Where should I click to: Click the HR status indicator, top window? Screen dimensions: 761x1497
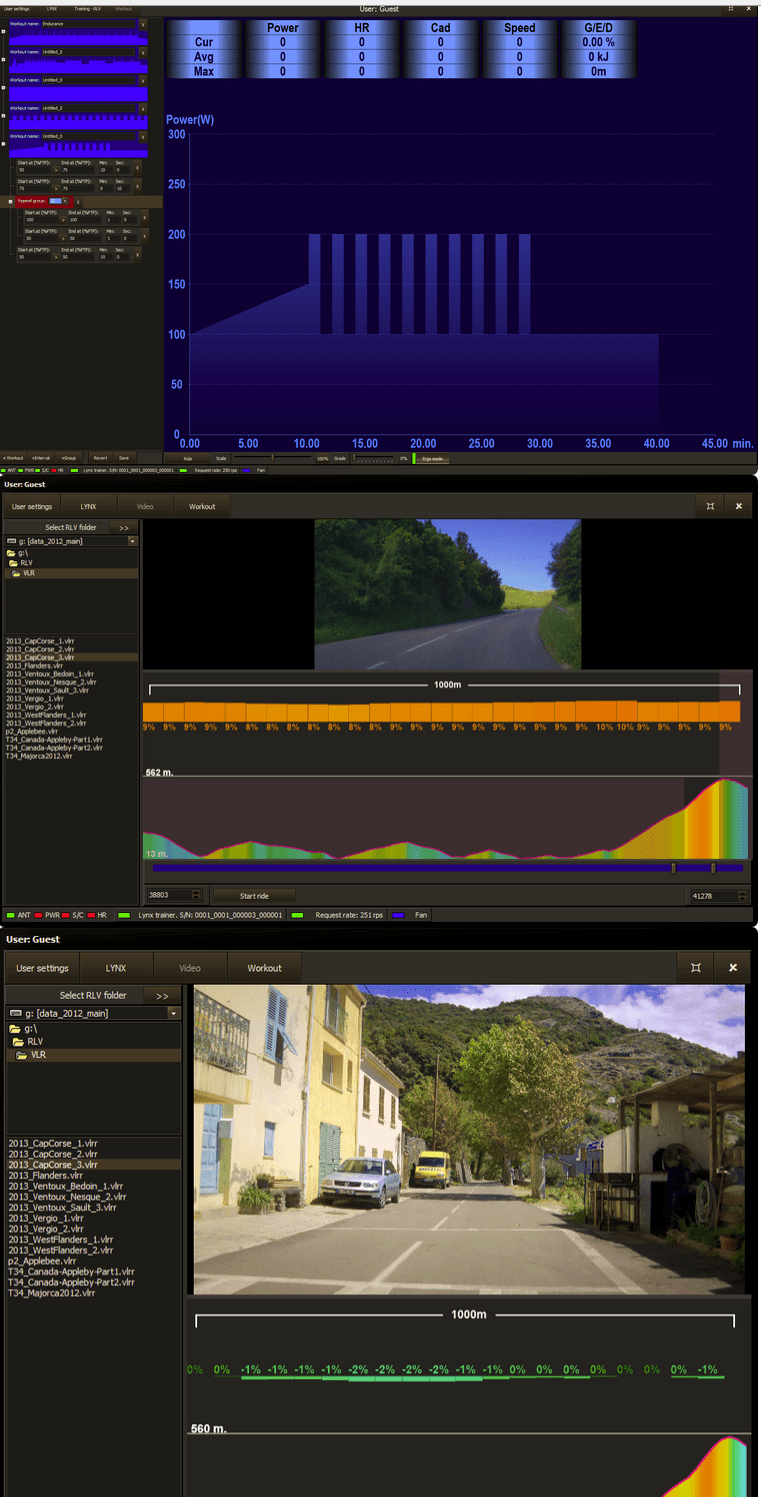click(x=56, y=469)
